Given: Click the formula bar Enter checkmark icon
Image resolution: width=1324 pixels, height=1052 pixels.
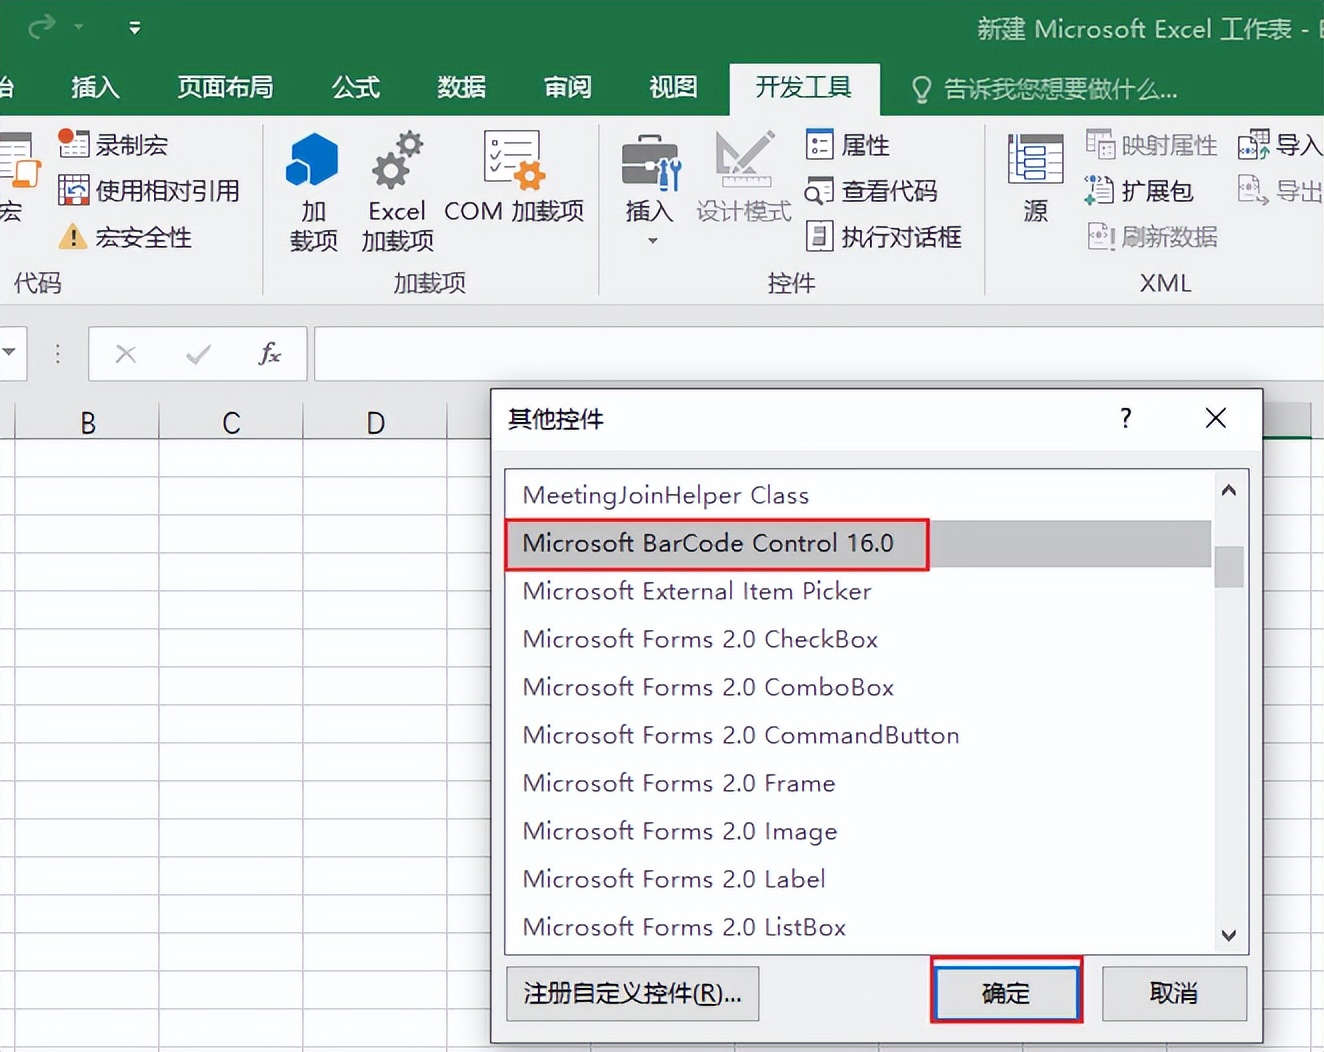Looking at the screenshot, I should coord(198,354).
